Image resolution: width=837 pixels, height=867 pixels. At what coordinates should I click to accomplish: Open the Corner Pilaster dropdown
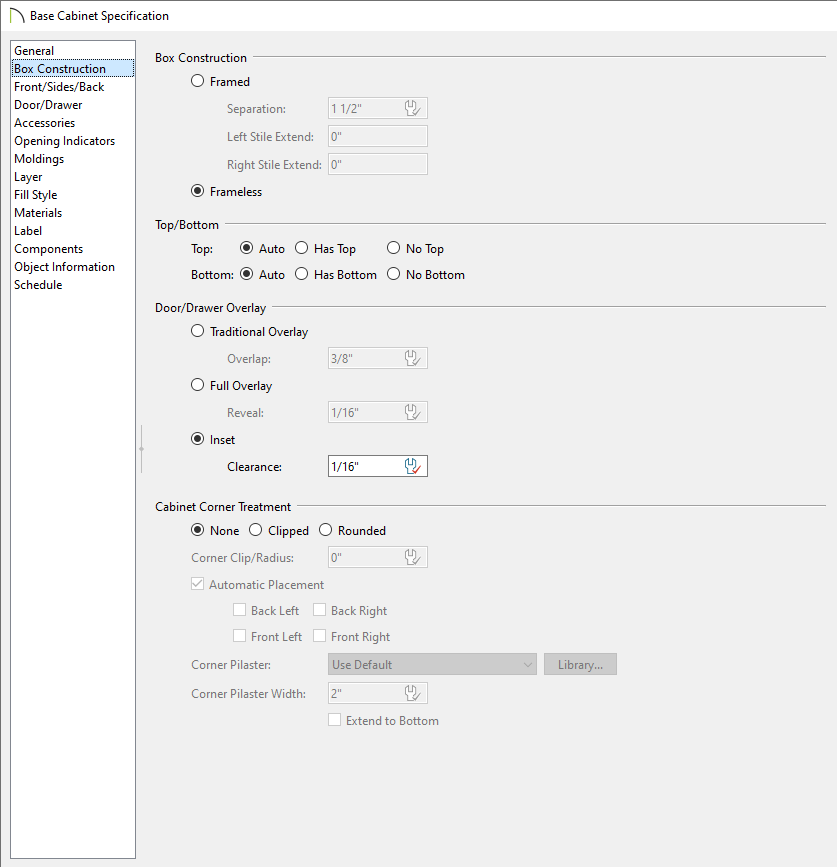(432, 665)
